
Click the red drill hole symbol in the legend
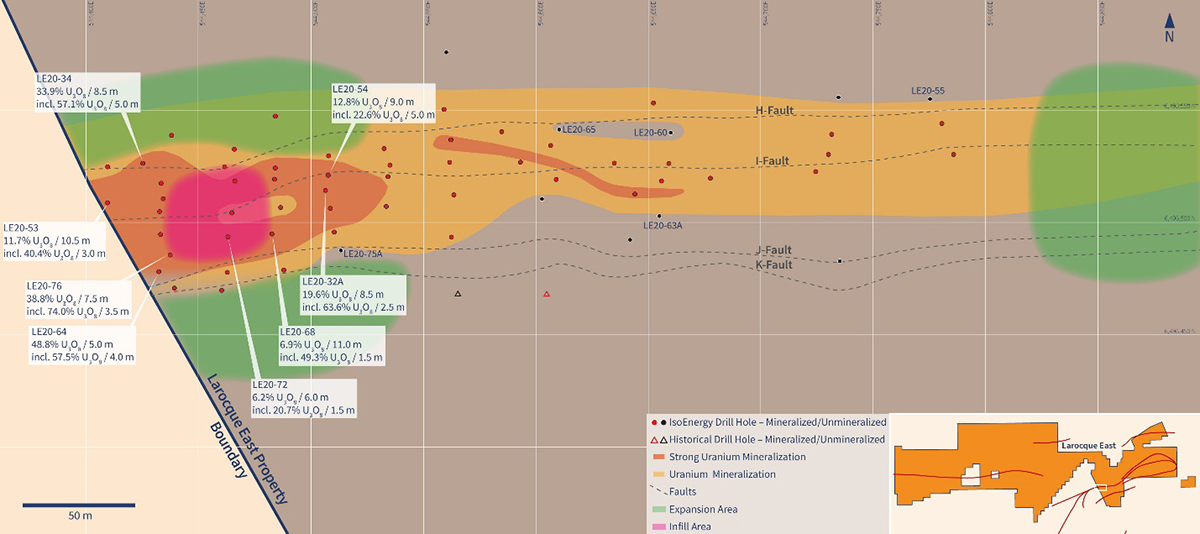(x=654, y=423)
